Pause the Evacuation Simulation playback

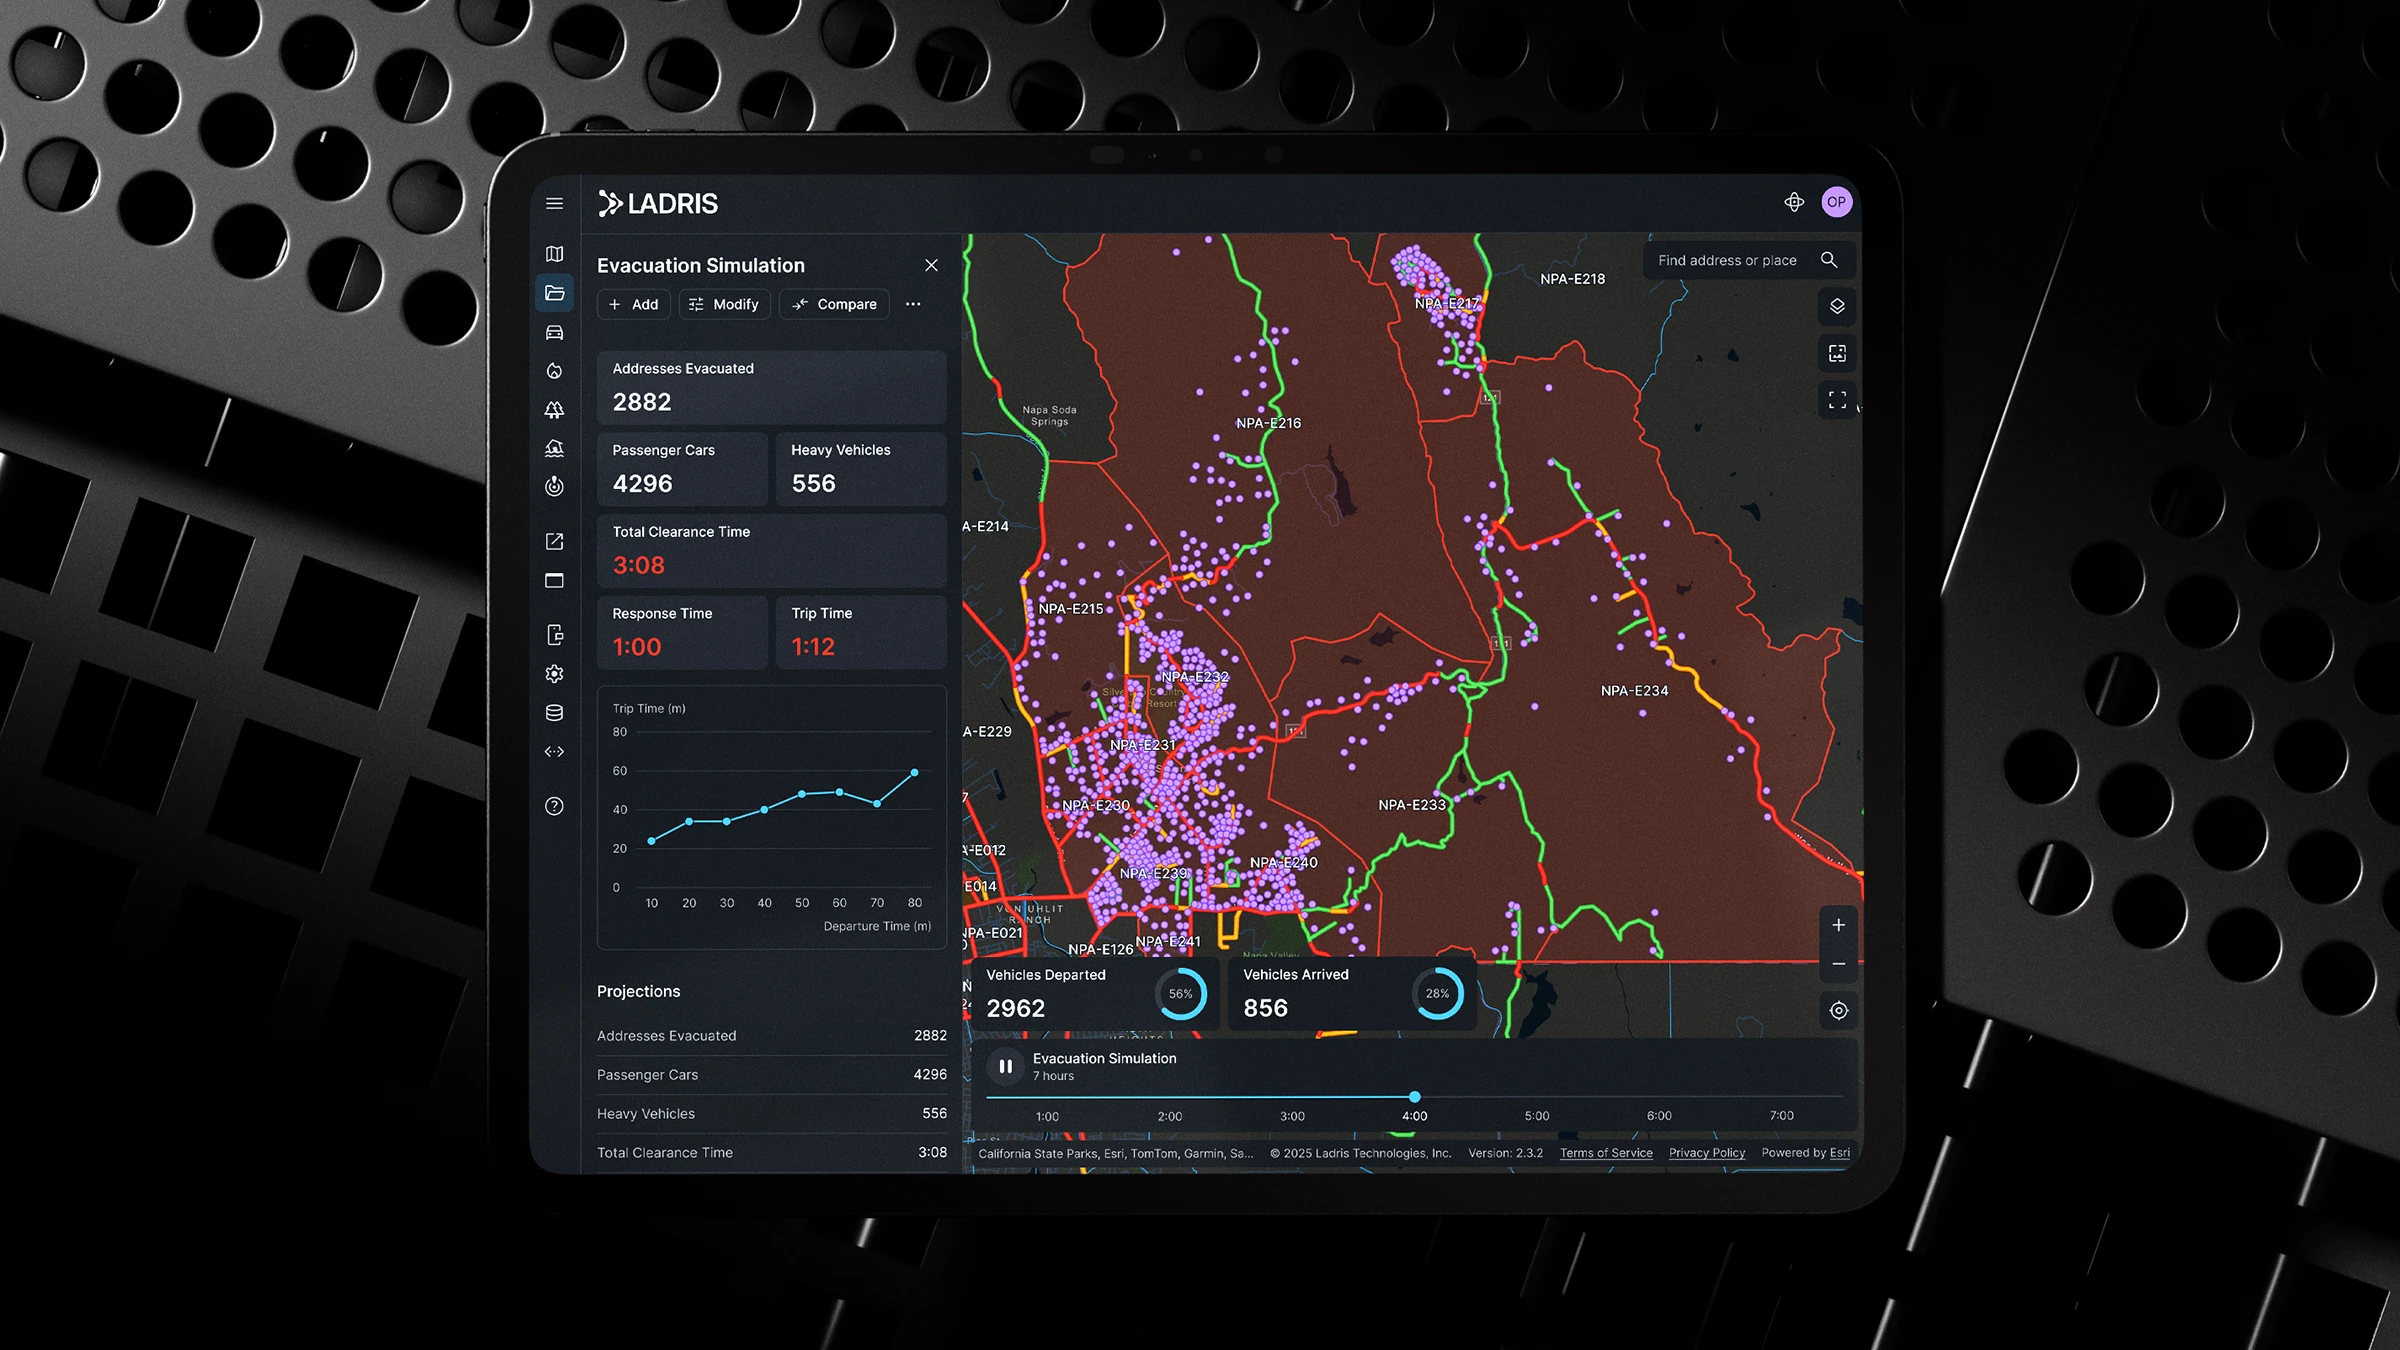pyautogui.click(x=1005, y=1067)
